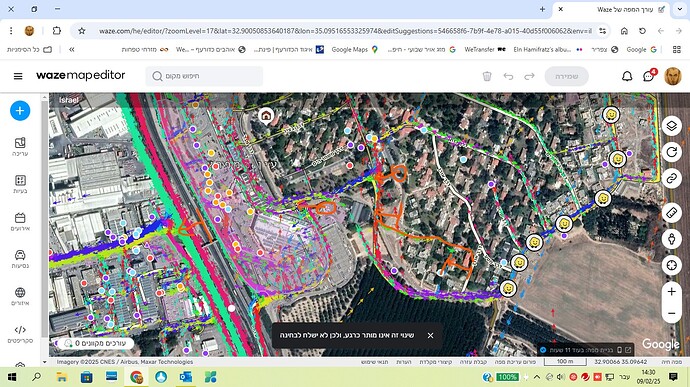The height and width of the screenshot is (387, 690).
Task: Open Street View pegman icon
Action: 672,239
